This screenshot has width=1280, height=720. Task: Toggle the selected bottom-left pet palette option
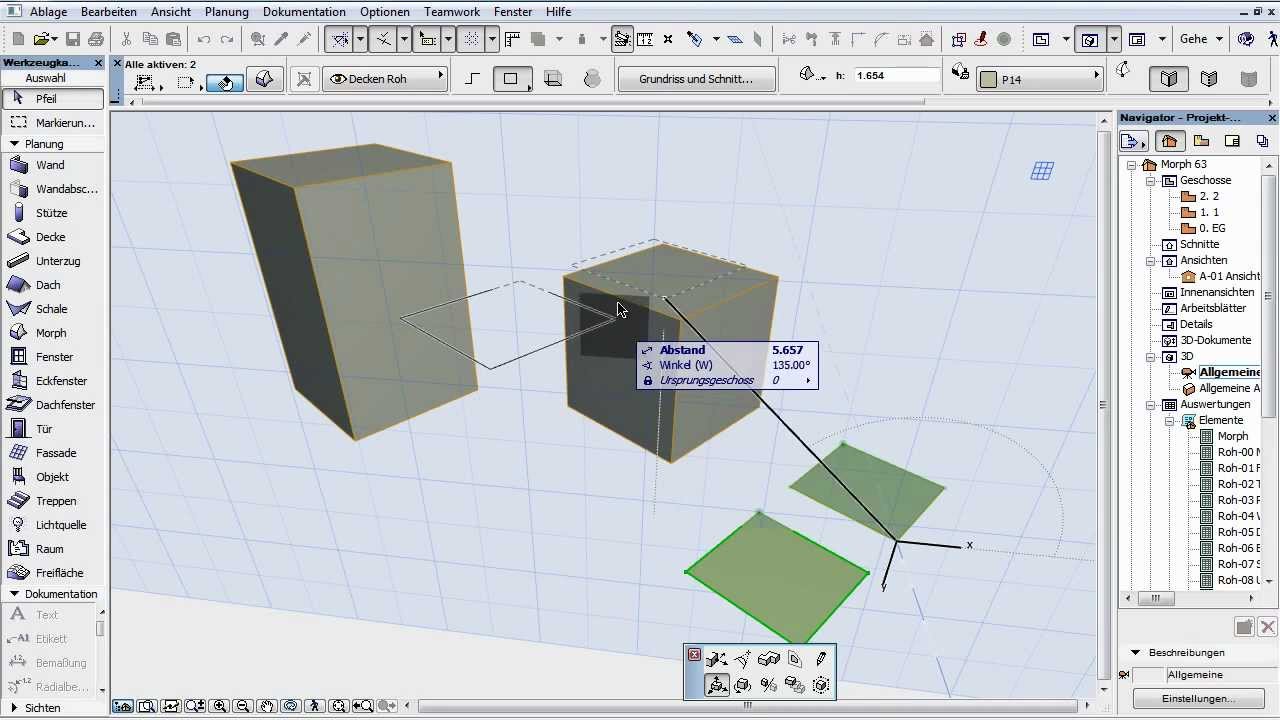717,685
